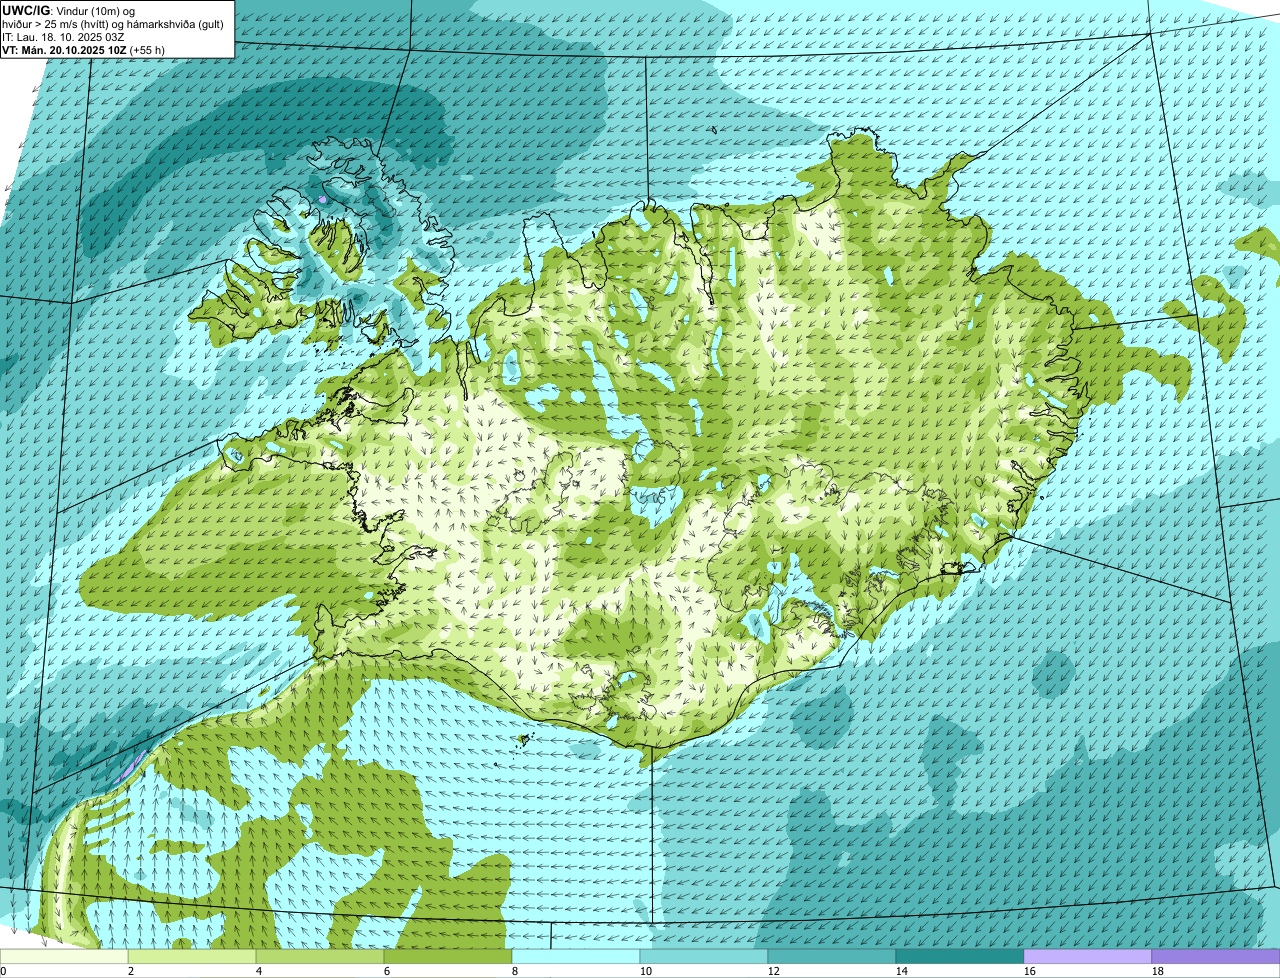Image resolution: width=1280 pixels, height=978 pixels.
Task: Select the dark teal 14–16 m/s legend swatch
Action: coord(960,956)
